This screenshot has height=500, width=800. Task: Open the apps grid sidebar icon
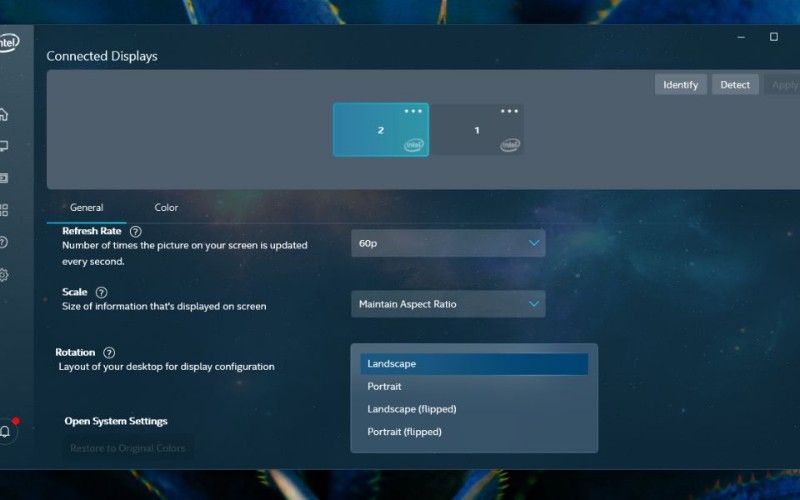5,210
